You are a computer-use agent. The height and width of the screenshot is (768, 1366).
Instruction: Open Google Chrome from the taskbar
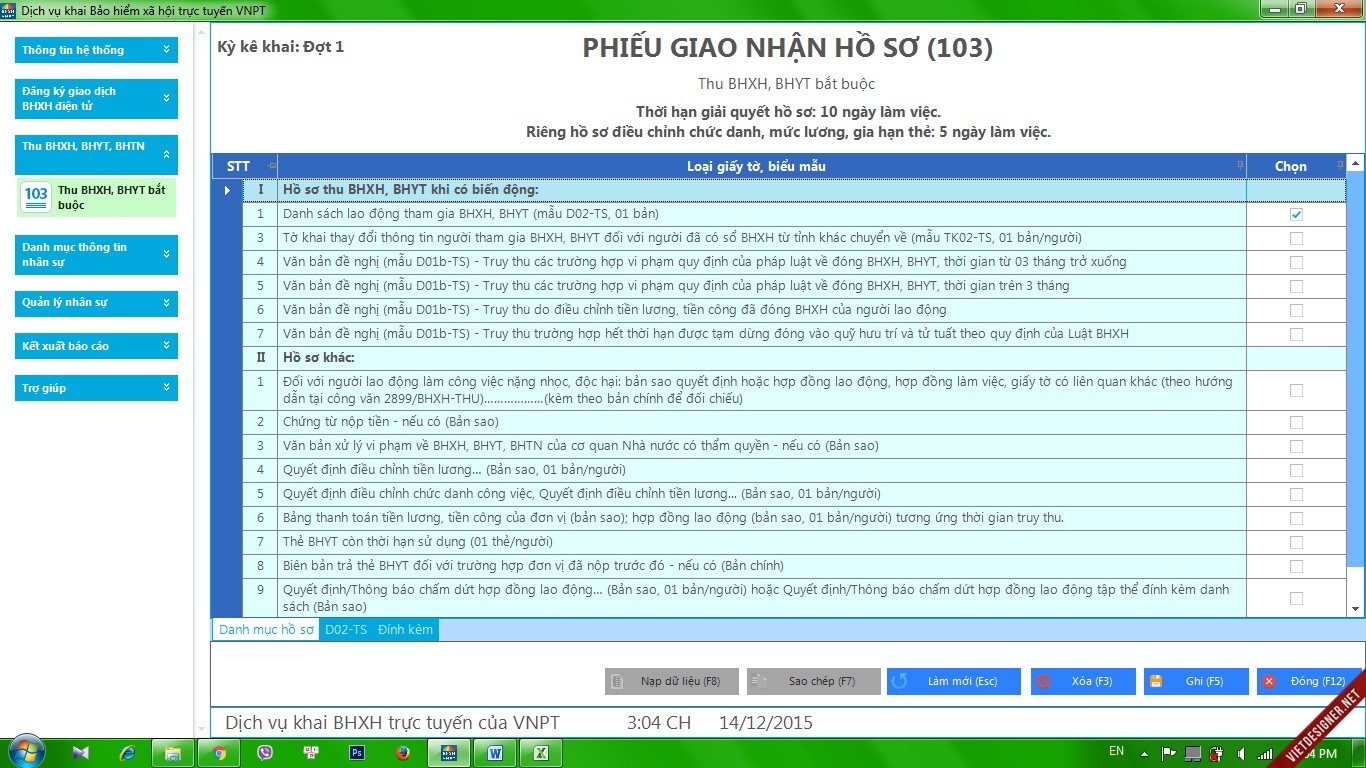pyautogui.click(x=219, y=752)
